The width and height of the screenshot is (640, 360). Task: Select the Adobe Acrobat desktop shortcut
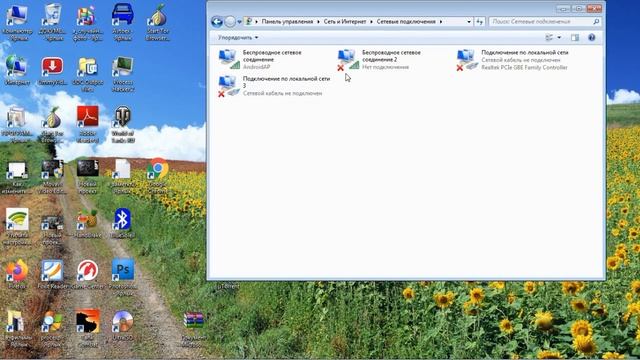pos(87,124)
